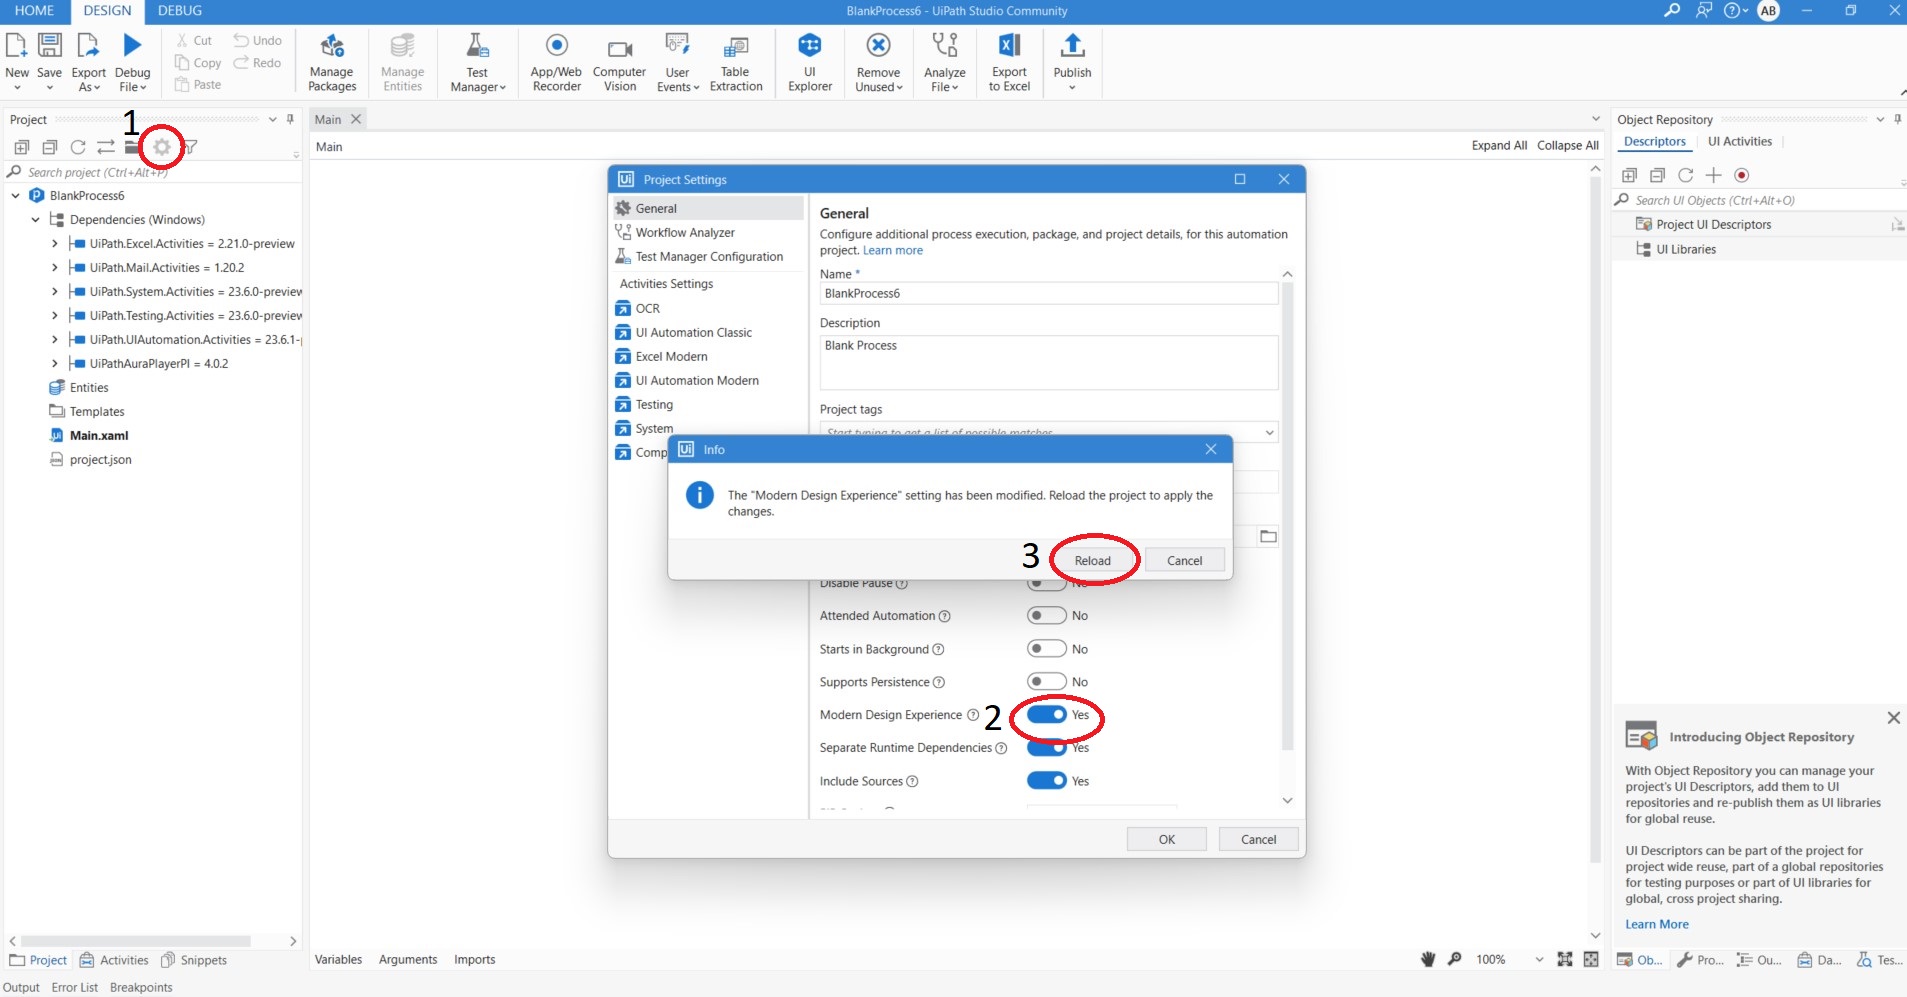This screenshot has width=1907, height=997.
Task: Click OK in Project Settings
Action: click(1166, 839)
